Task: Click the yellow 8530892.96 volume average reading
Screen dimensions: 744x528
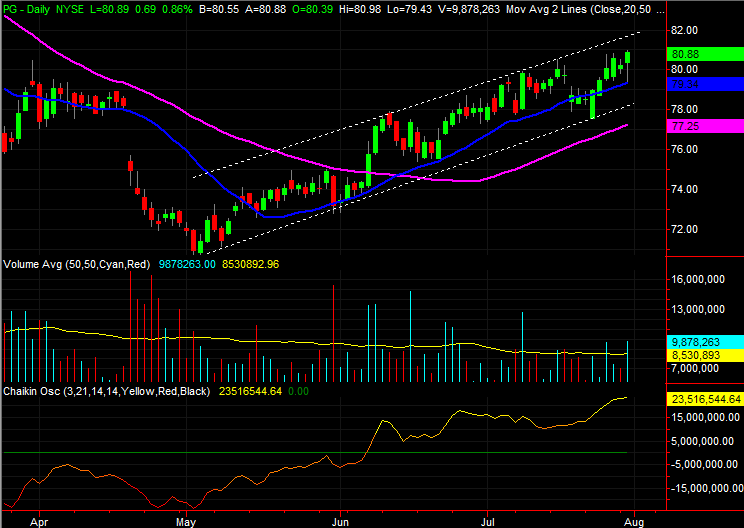Action: click(251, 264)
